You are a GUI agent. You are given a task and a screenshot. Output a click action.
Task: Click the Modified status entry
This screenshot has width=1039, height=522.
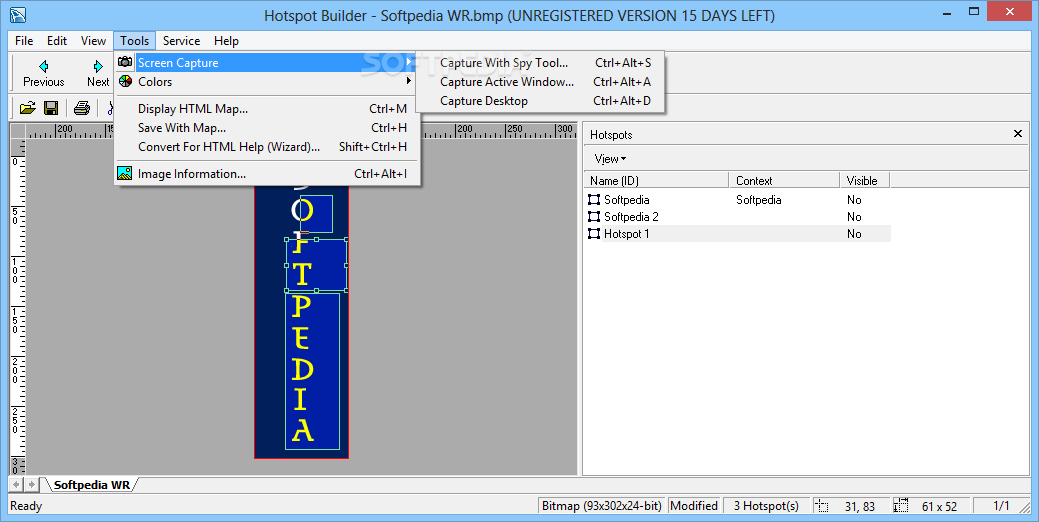pyautogui.click(x=694, y=506)
